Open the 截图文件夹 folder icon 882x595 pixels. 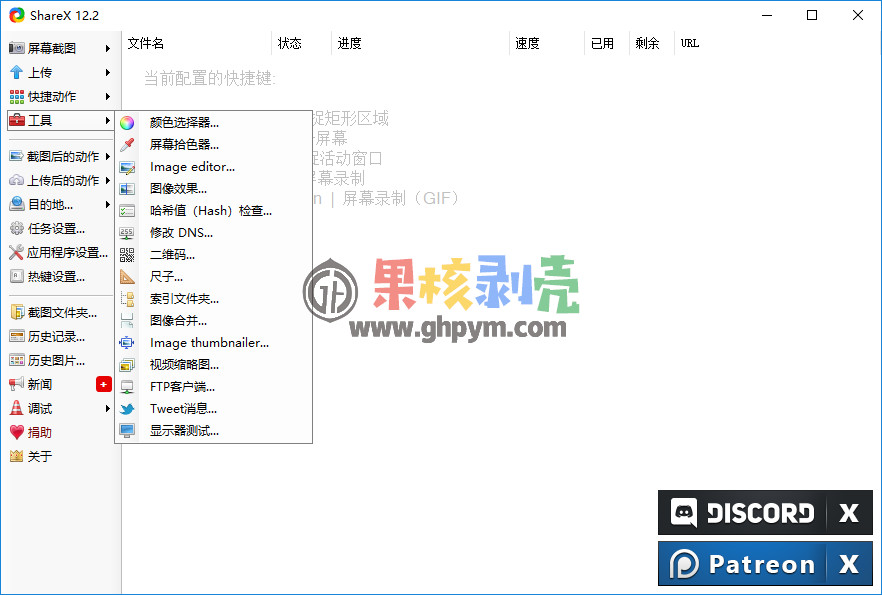pyautogui.click(x=17, y=312)
